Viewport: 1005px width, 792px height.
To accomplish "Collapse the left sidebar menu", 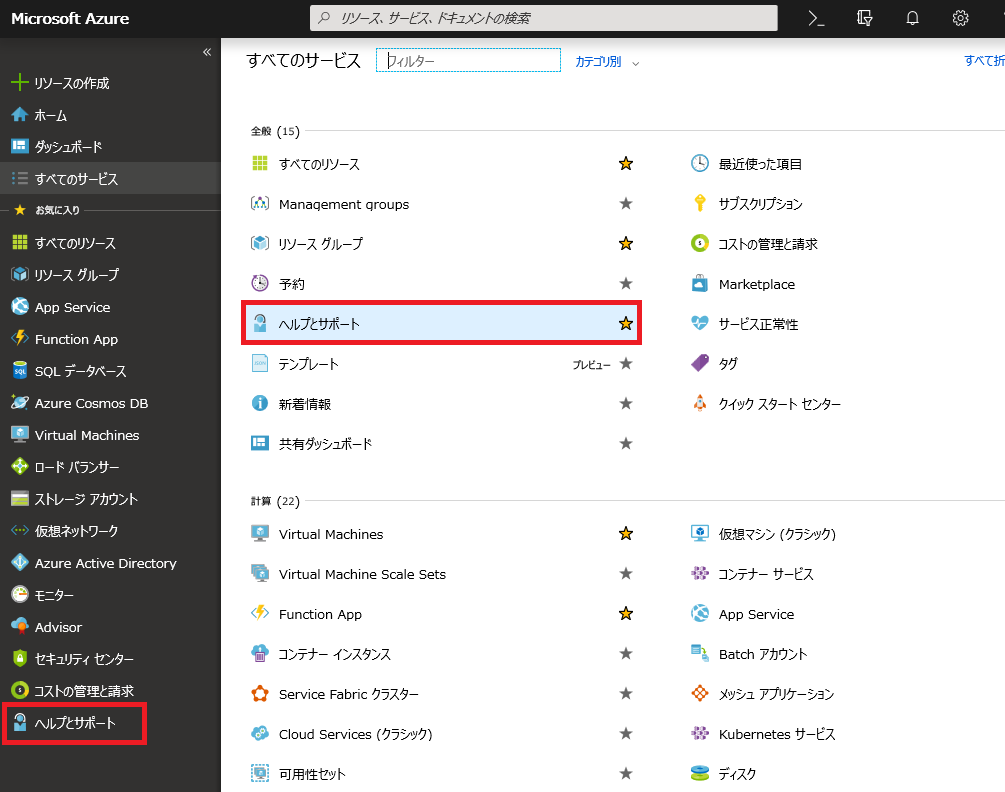I will click(x=207, y=52).
